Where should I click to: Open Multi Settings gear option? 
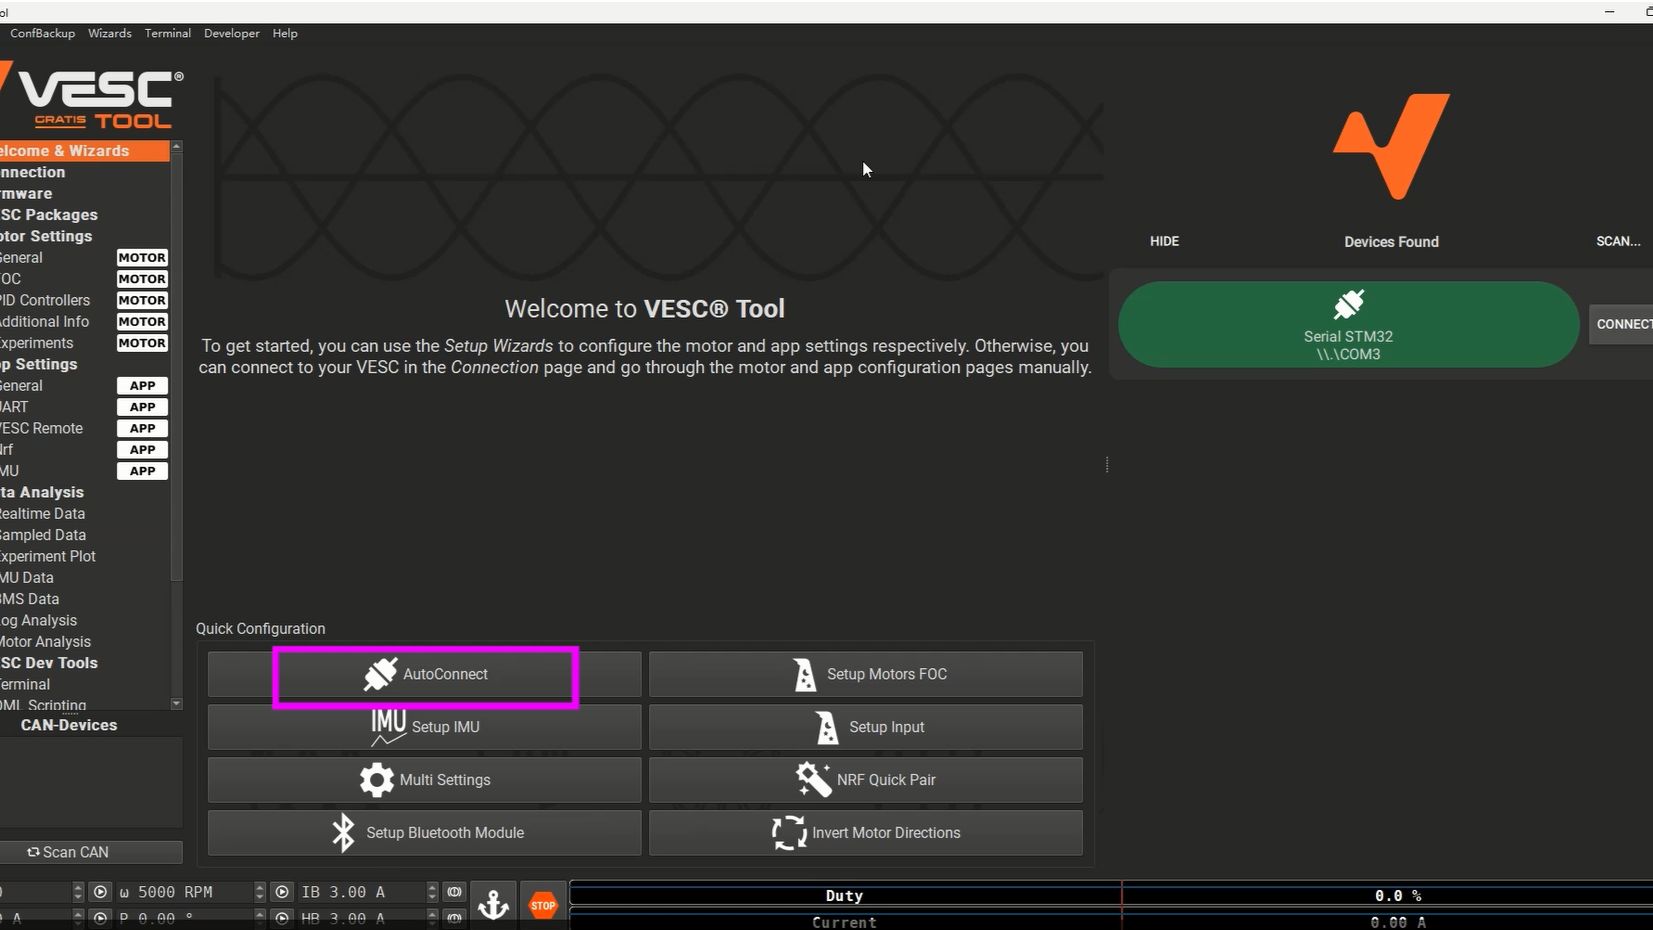point(424,780)
